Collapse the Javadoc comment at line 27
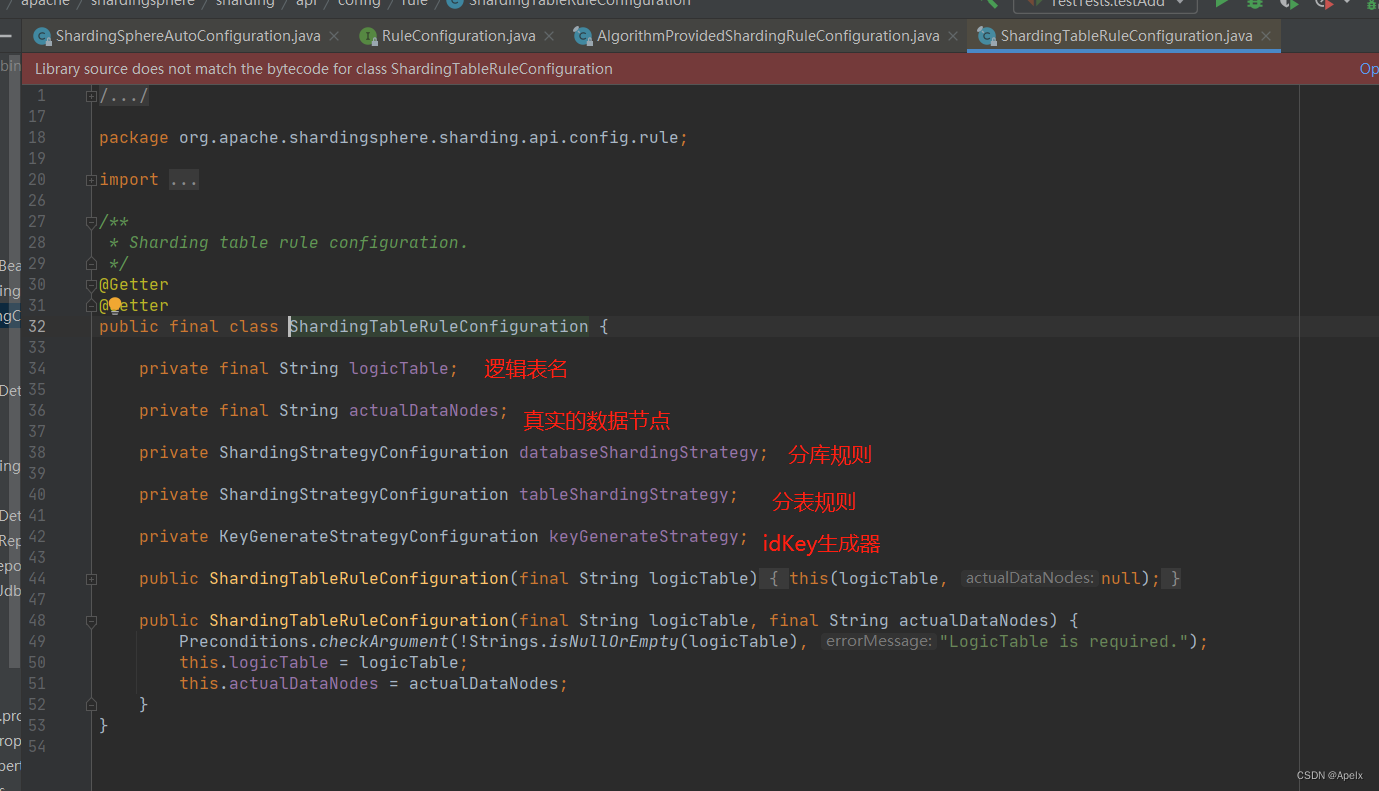 (x=91, y=222)
